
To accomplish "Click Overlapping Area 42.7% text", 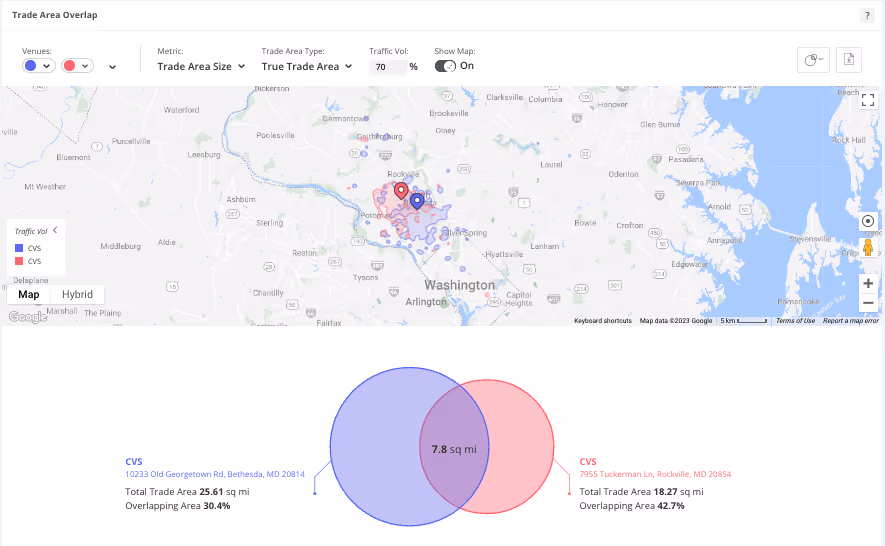I will [x=632, y=506].
